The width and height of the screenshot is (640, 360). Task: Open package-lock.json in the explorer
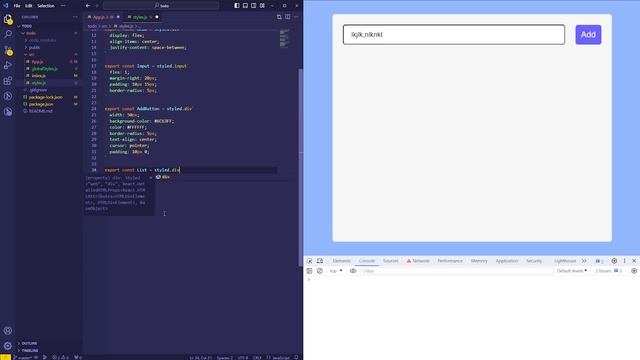click(46, 97)
